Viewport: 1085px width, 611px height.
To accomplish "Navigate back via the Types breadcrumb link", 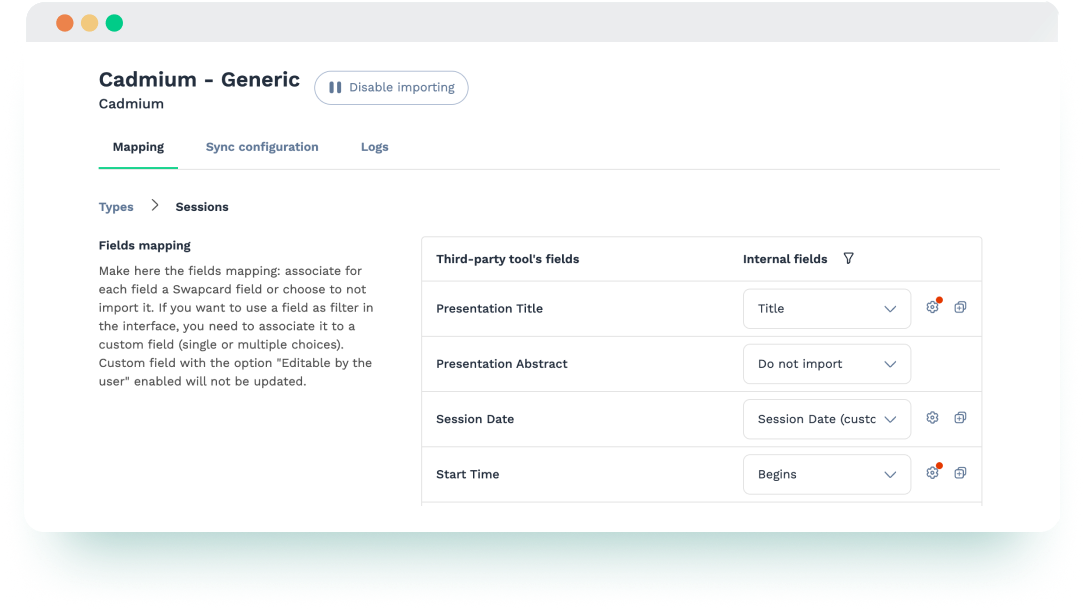I will point(116,206).
